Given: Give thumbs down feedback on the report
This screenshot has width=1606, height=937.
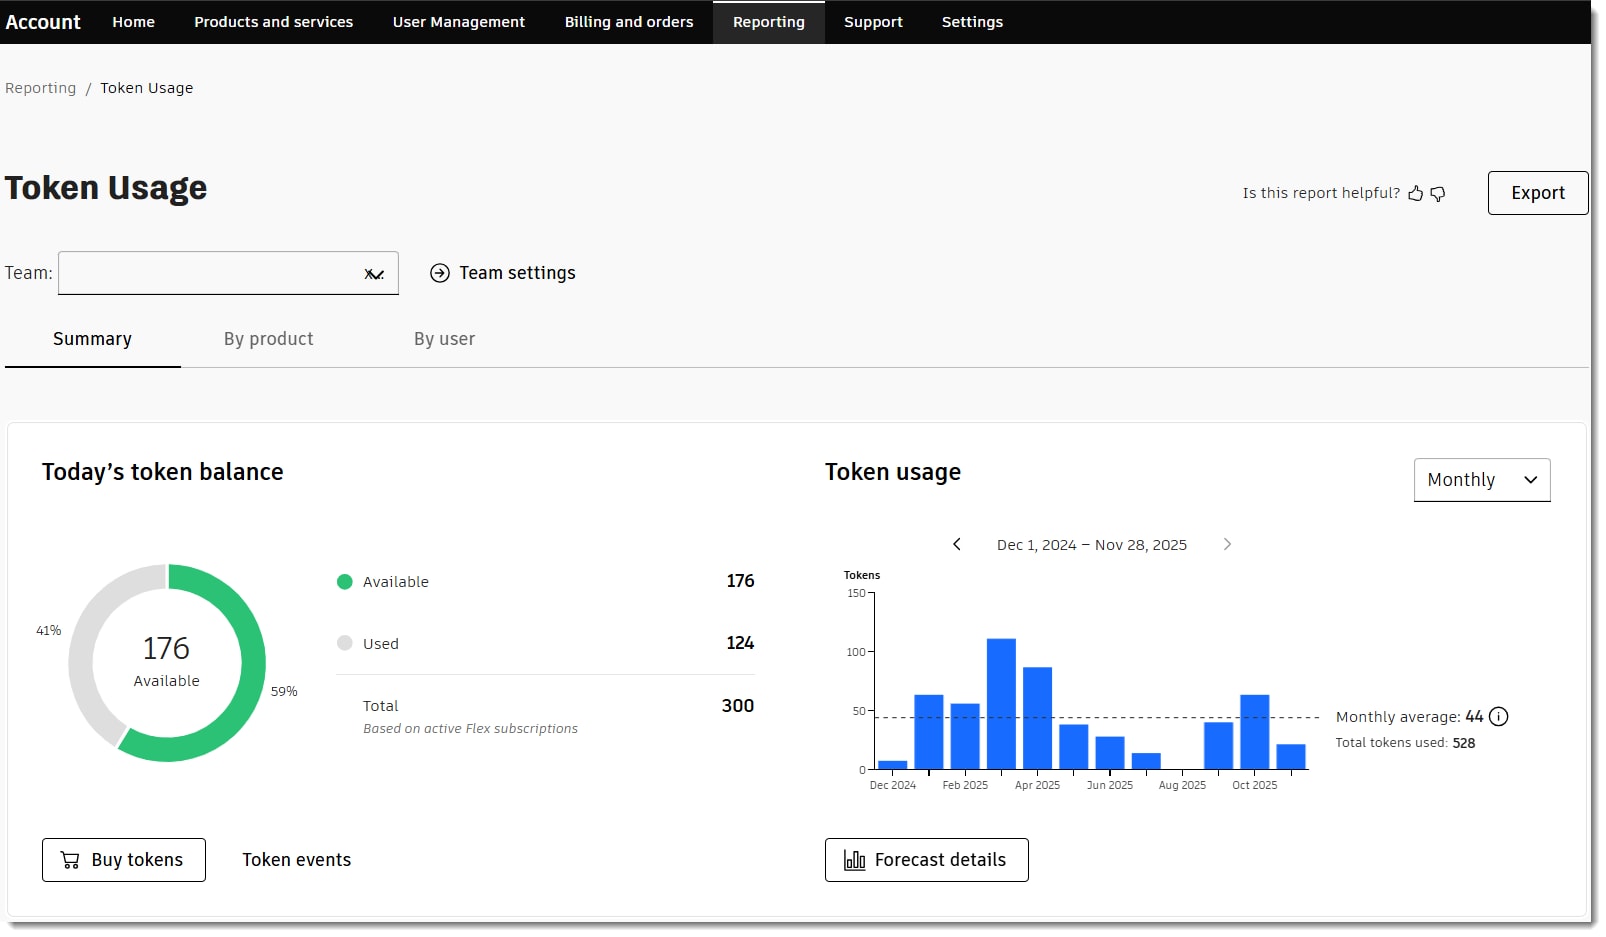Looking at the screenshot, I should coord(1438,194).
